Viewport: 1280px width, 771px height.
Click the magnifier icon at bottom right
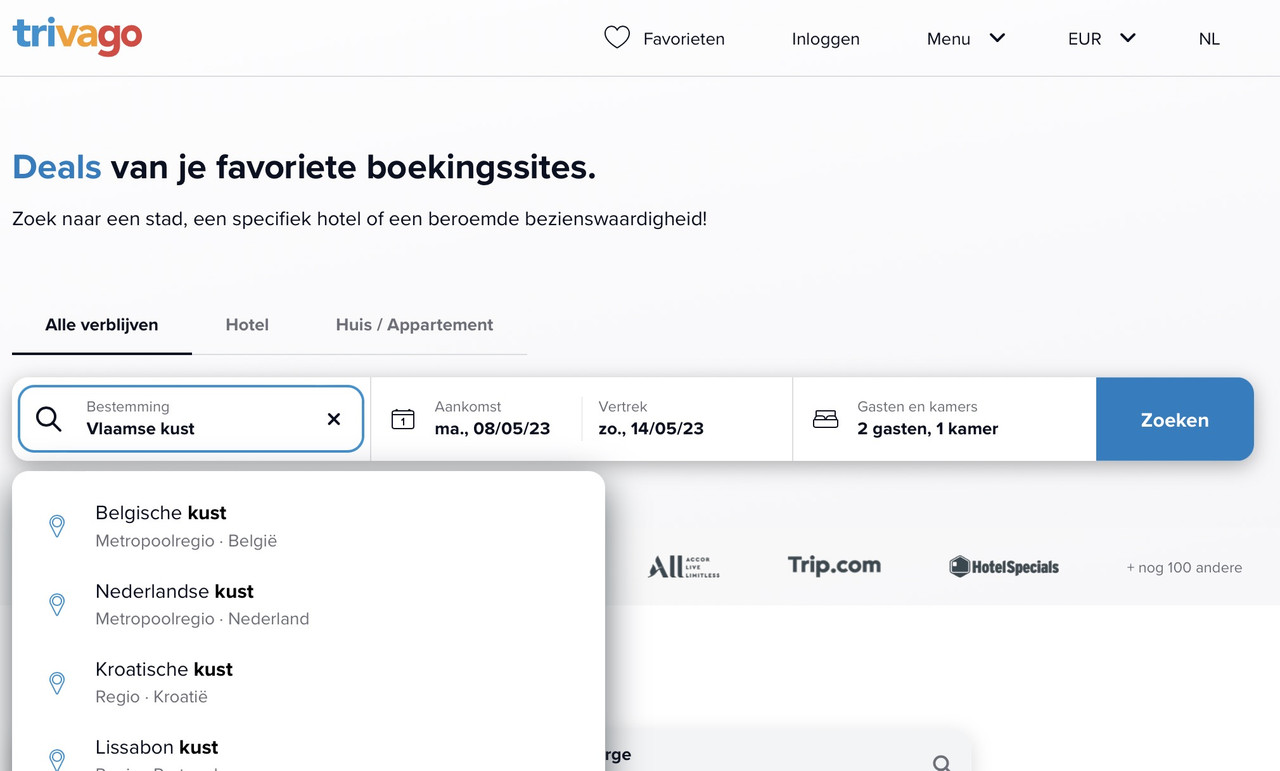(941, 763)
